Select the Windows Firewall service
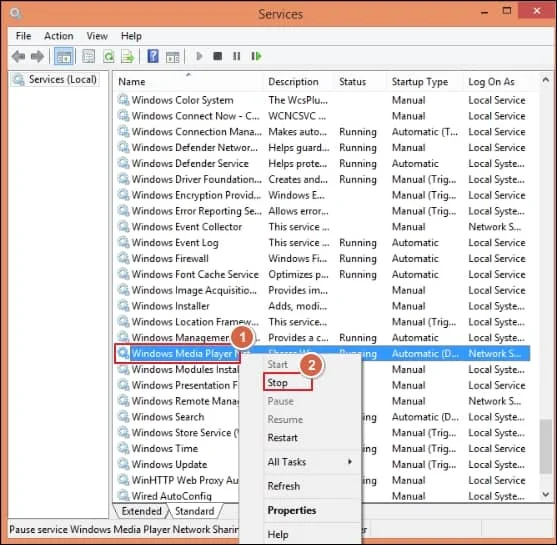This screenshot has height=545, width=557. 323,258
